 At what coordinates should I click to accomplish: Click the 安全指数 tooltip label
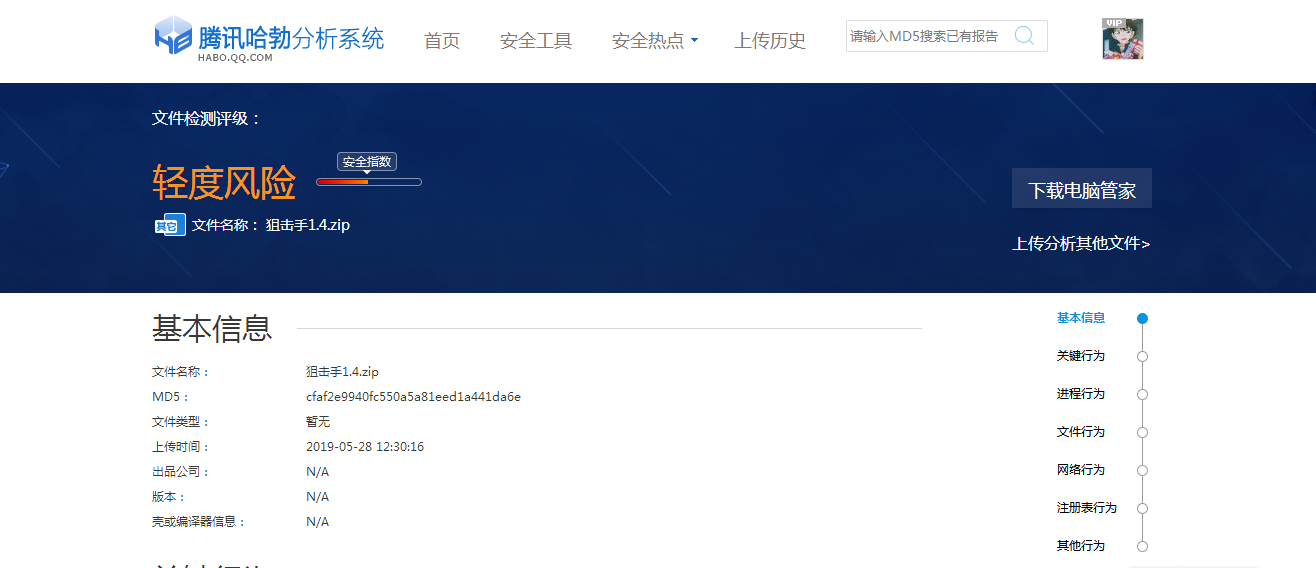(367, 162)
